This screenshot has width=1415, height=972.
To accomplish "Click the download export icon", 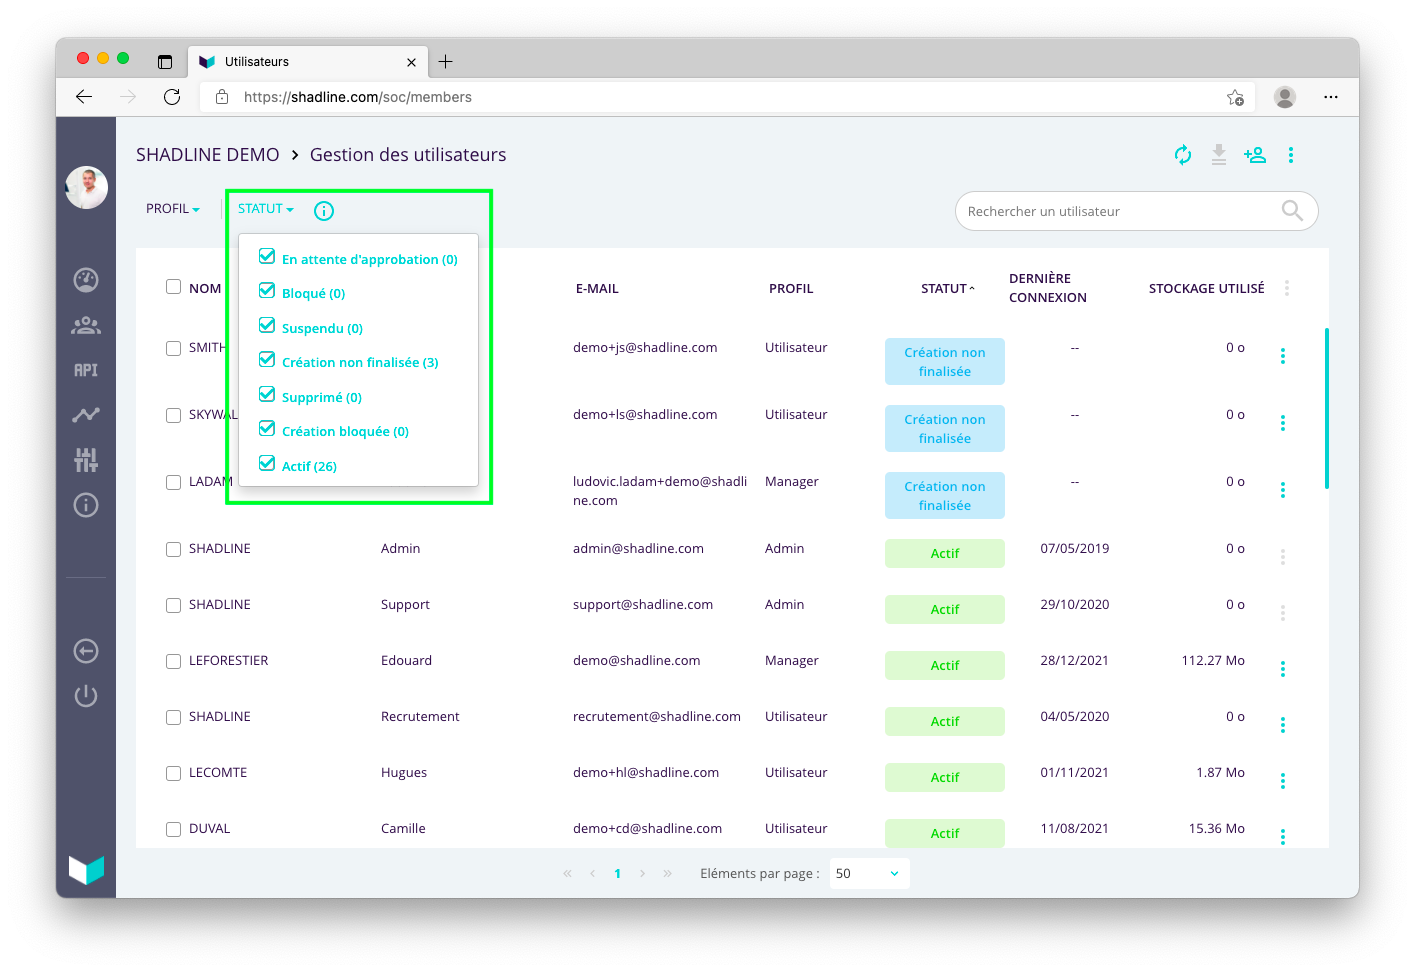I will click(1218, 155).
